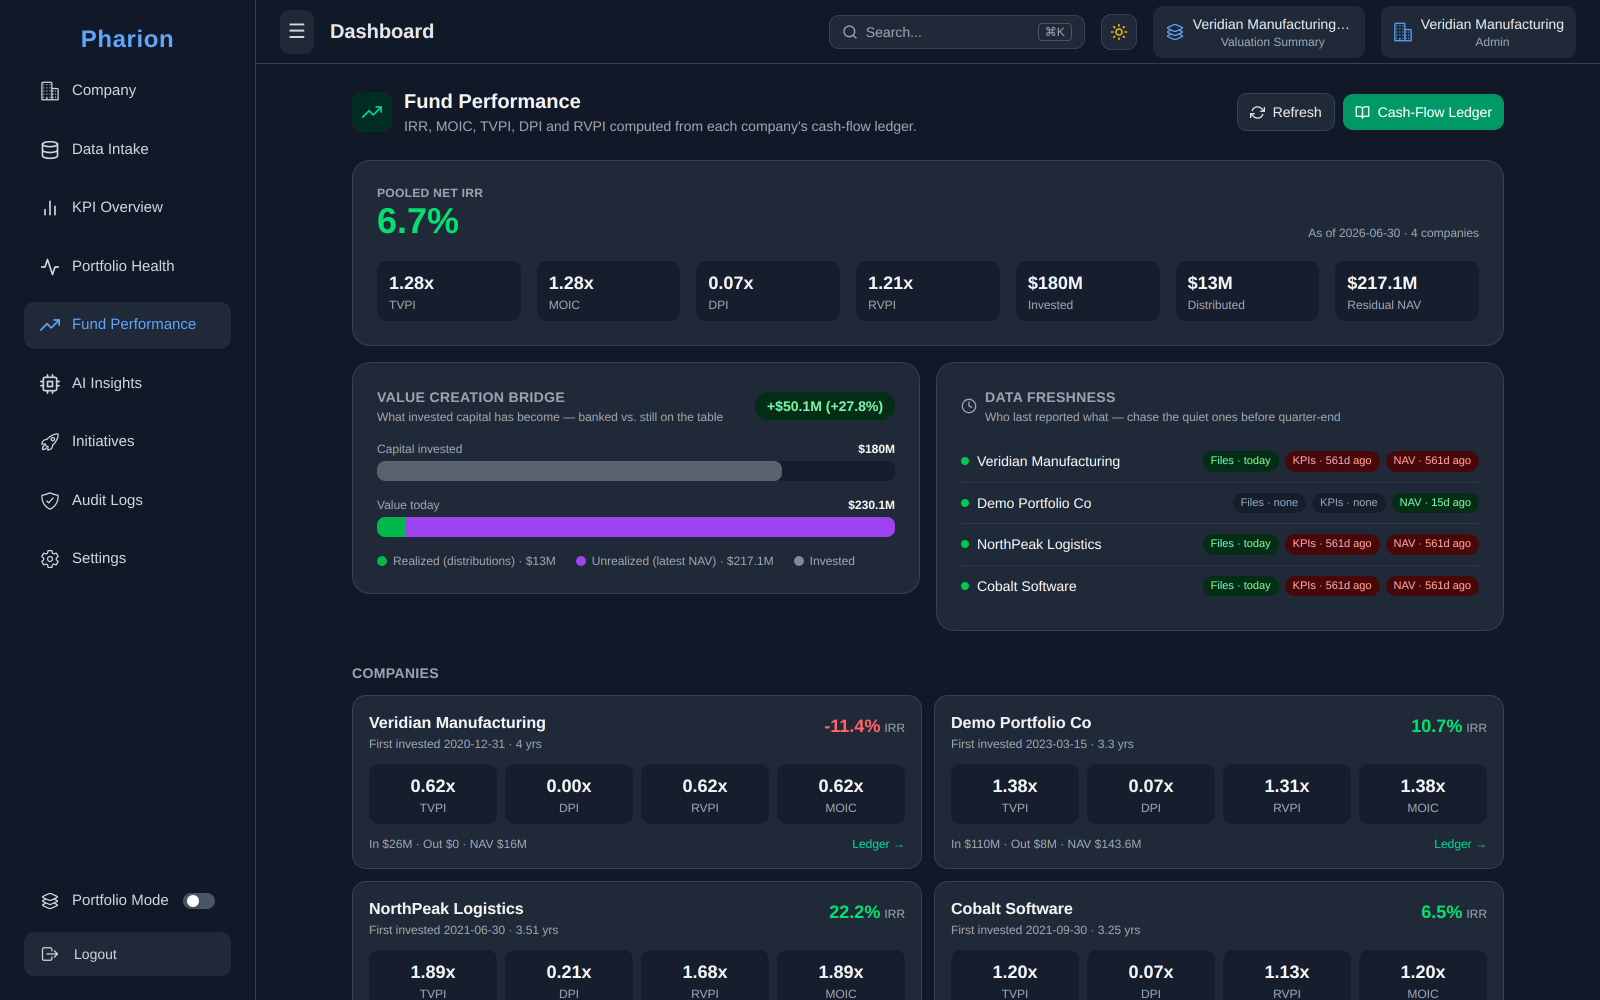Click NorthPeak Logistics "Files · today" badge

pos(1240,544)
